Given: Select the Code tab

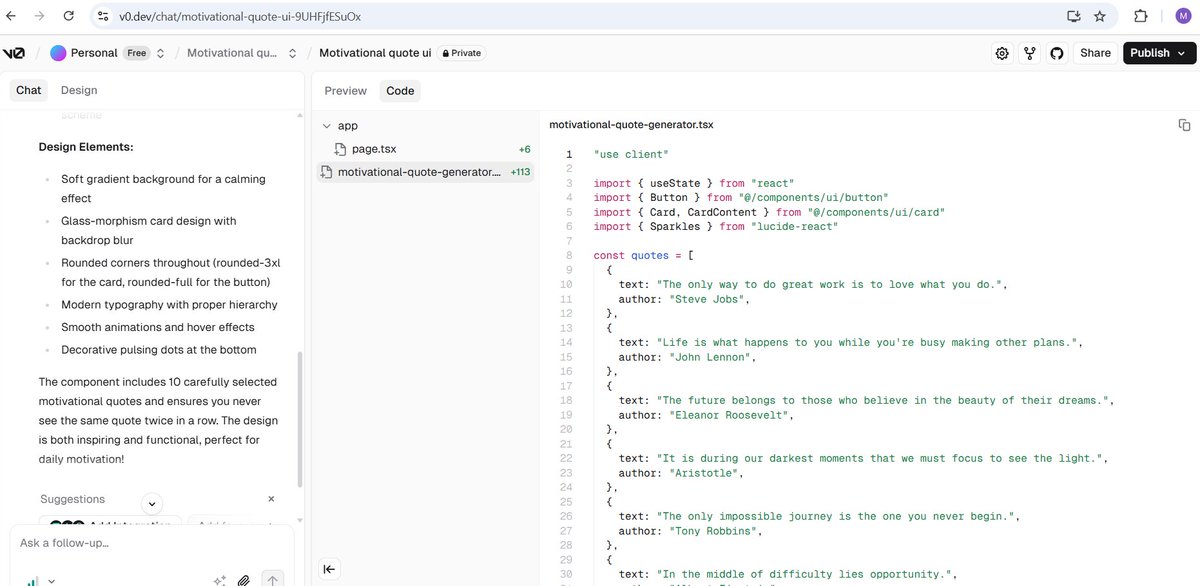Looking at the screenshot, I should tap(400, 90).
